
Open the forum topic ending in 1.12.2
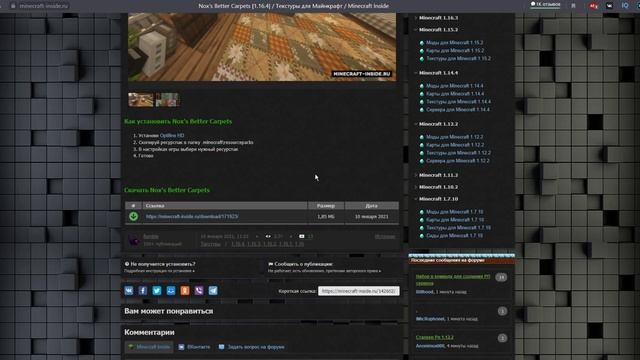435,337
